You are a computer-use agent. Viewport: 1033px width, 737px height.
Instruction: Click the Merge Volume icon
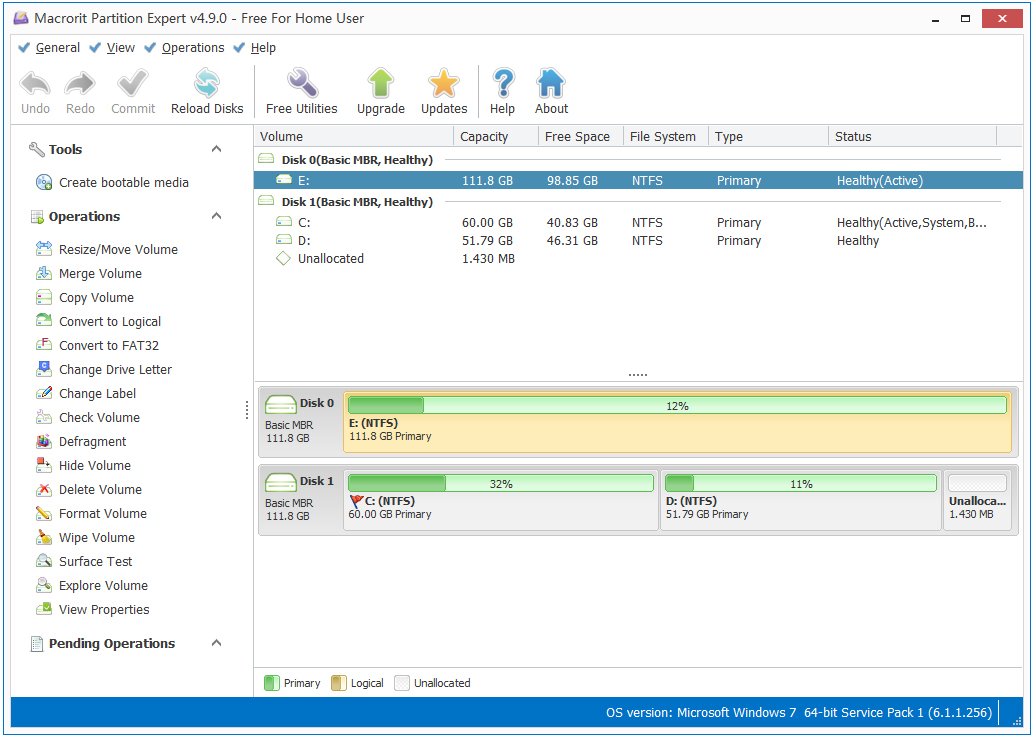coord(43,273)
